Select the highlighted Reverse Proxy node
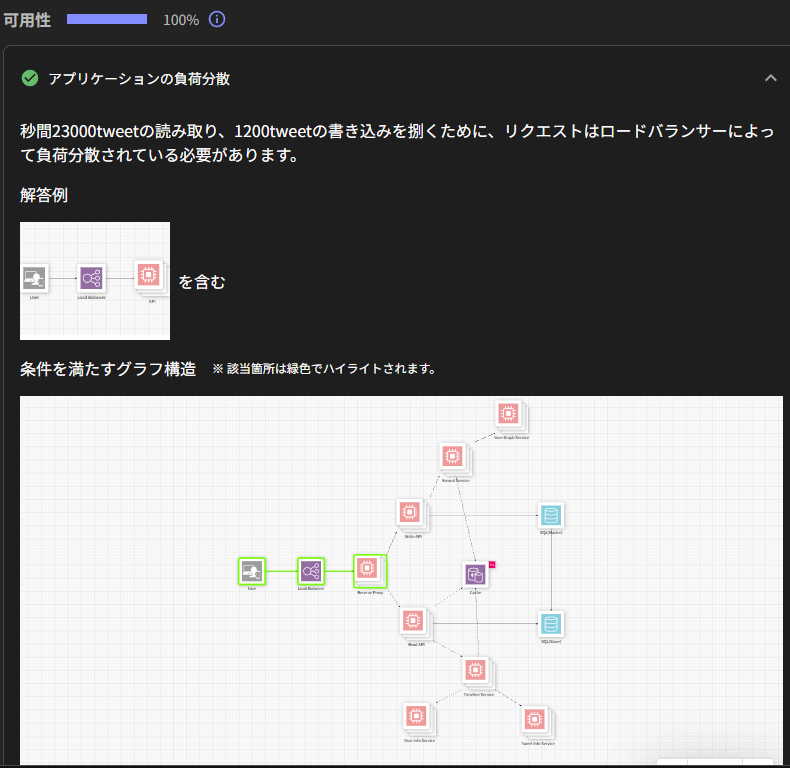This screenshot has width=790, height=768. click(x=370, y=571)
